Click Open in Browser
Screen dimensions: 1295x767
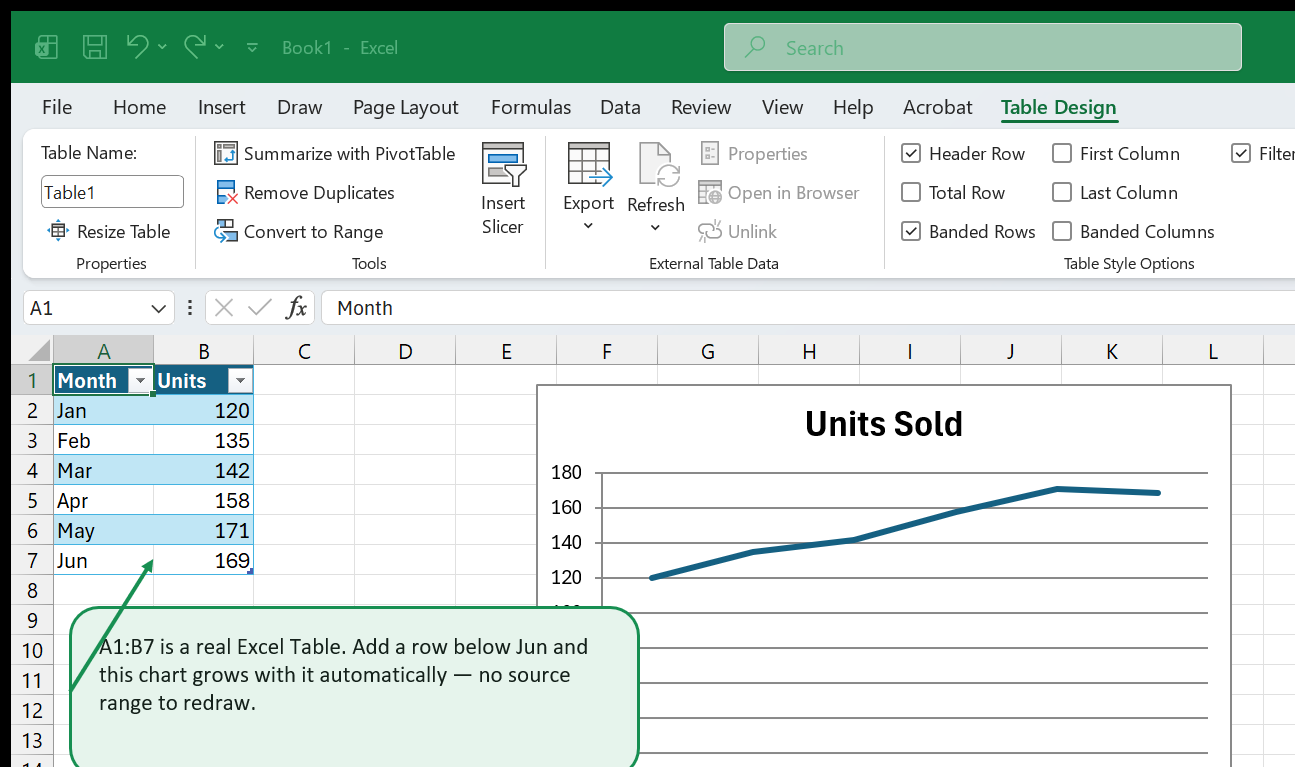(x=778, y=193)
